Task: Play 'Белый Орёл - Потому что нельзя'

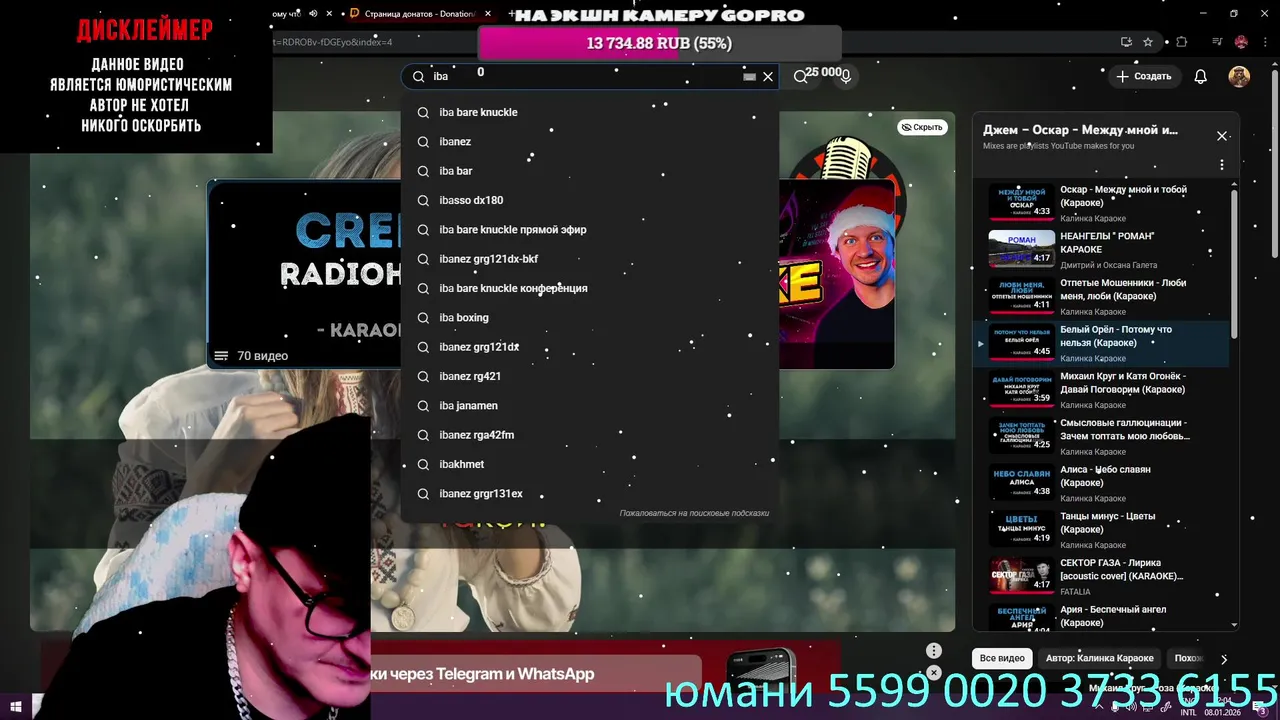Action: coord(1101,343)
